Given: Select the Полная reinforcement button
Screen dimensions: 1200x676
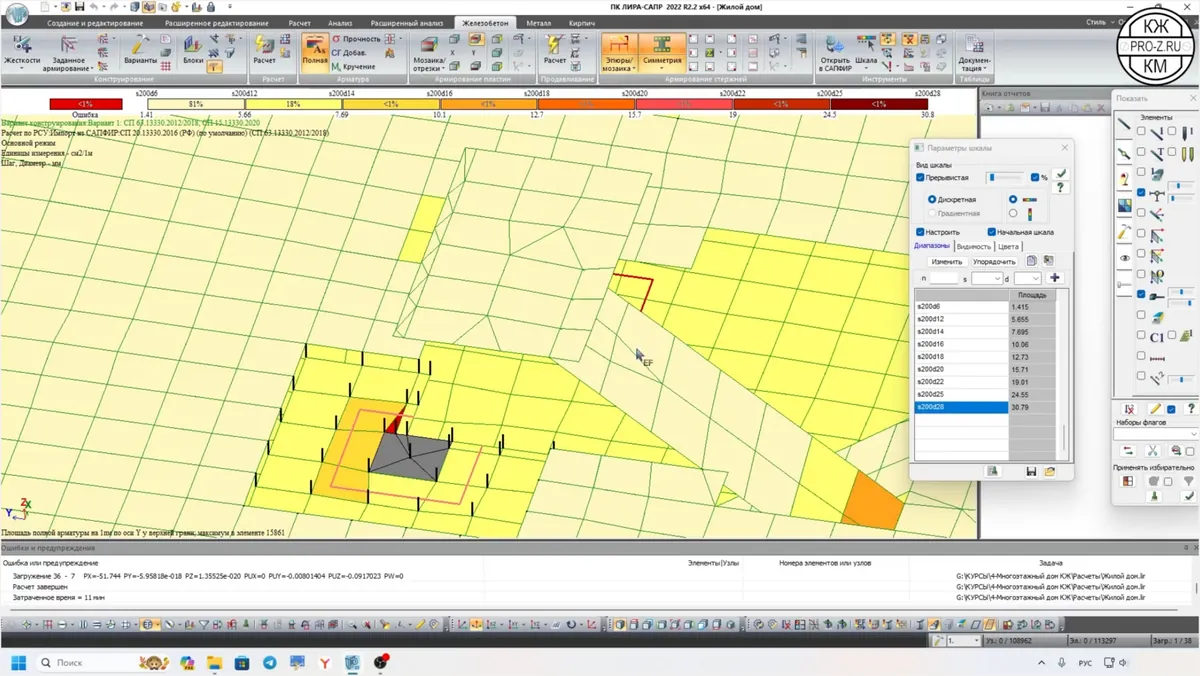Looking at the screenshot, I should [315, 52].
